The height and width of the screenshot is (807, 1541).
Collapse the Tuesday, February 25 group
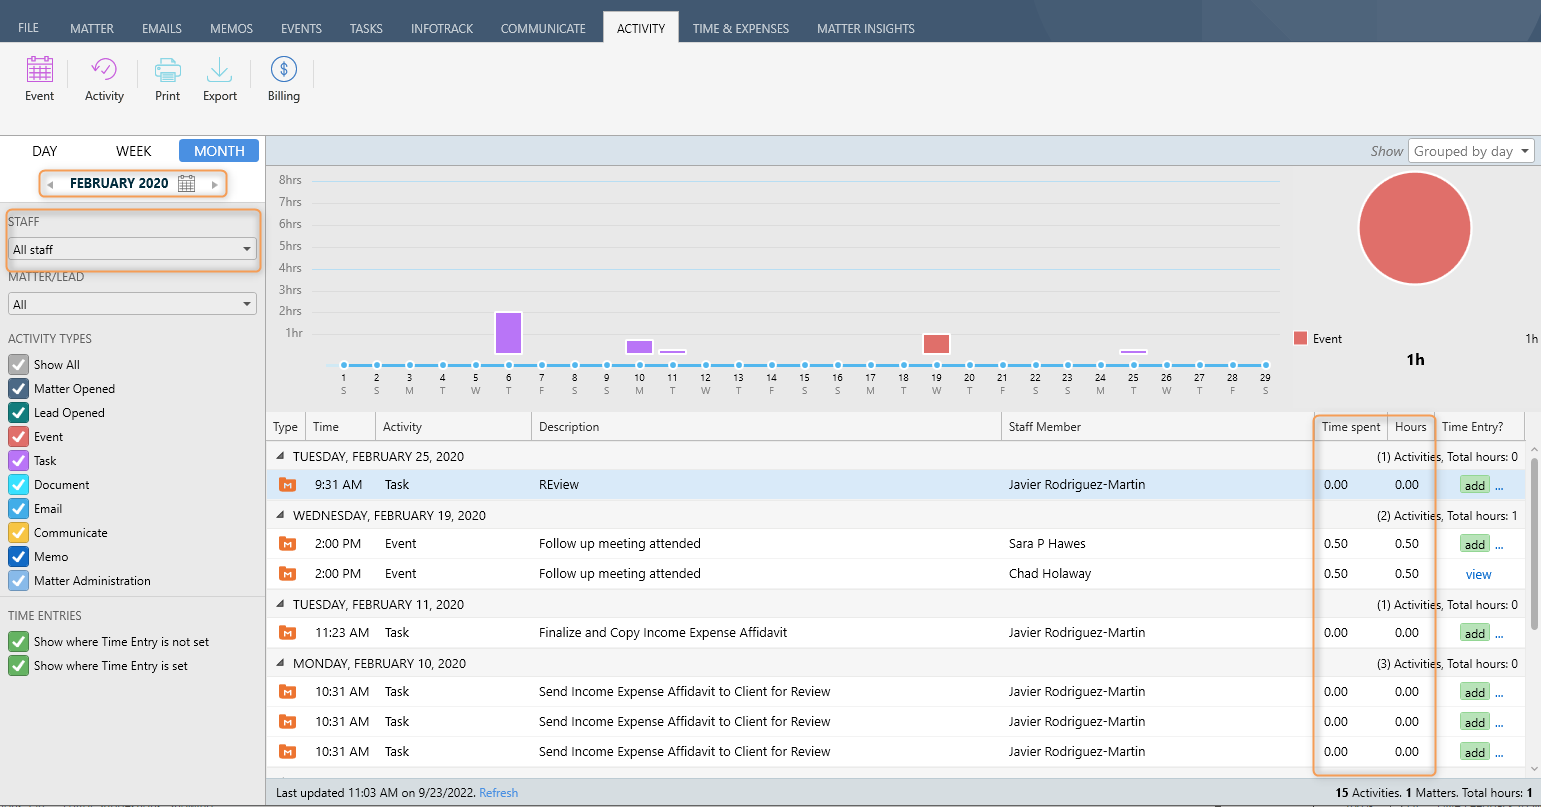tap(280, 456)
